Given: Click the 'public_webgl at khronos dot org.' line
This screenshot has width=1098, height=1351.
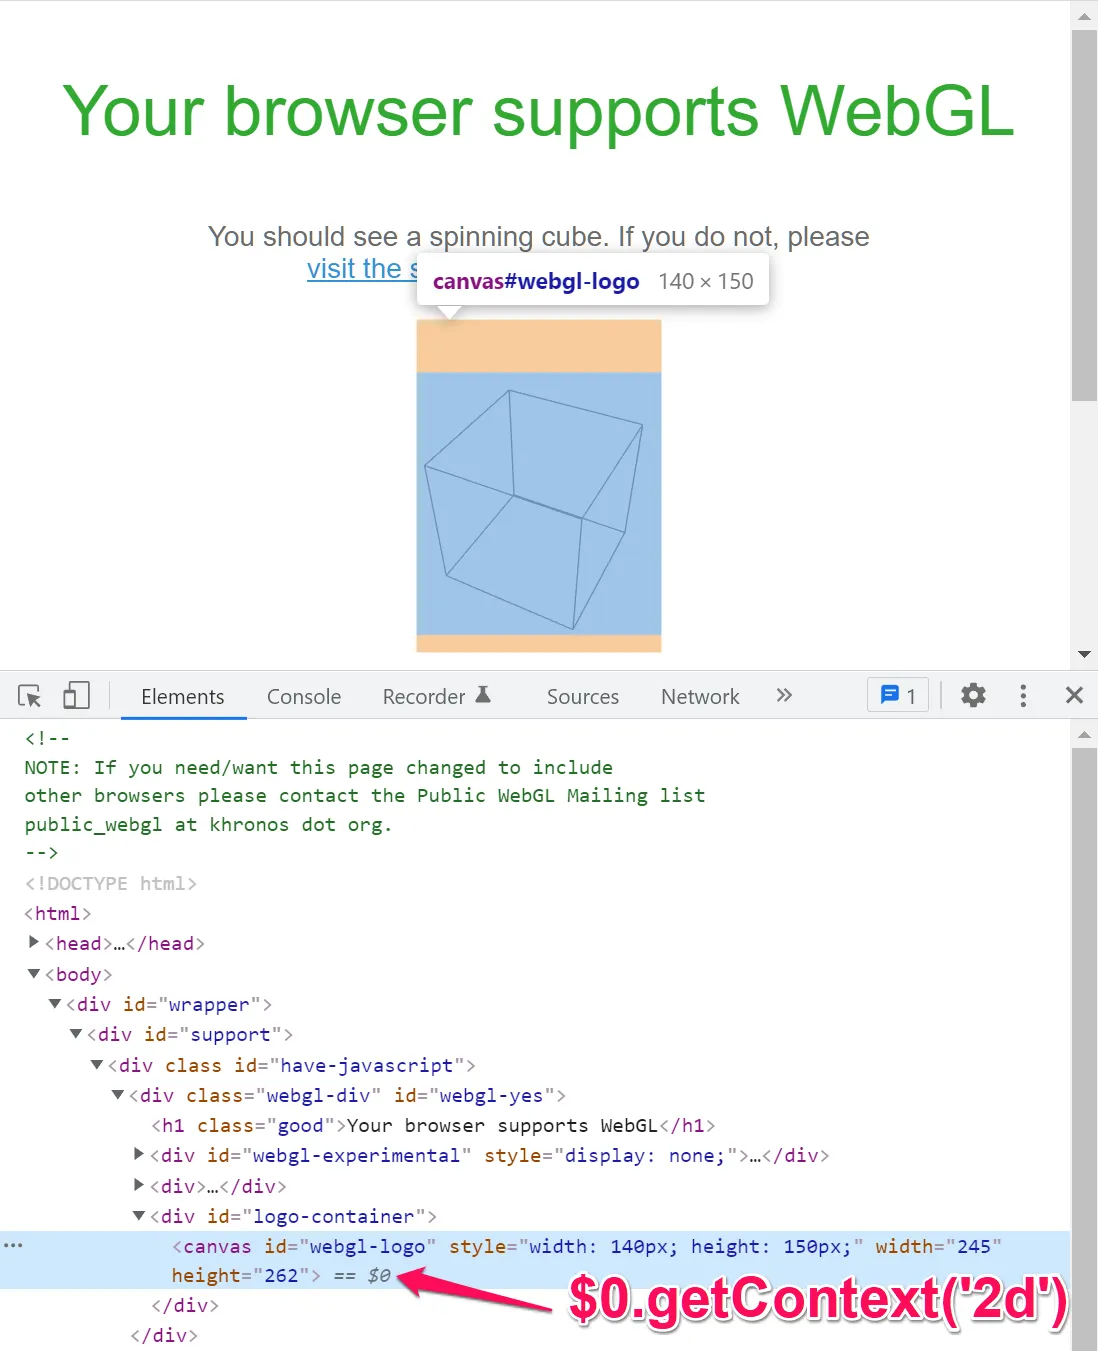Looking at the screenshot, I should (x=208, y=824).
